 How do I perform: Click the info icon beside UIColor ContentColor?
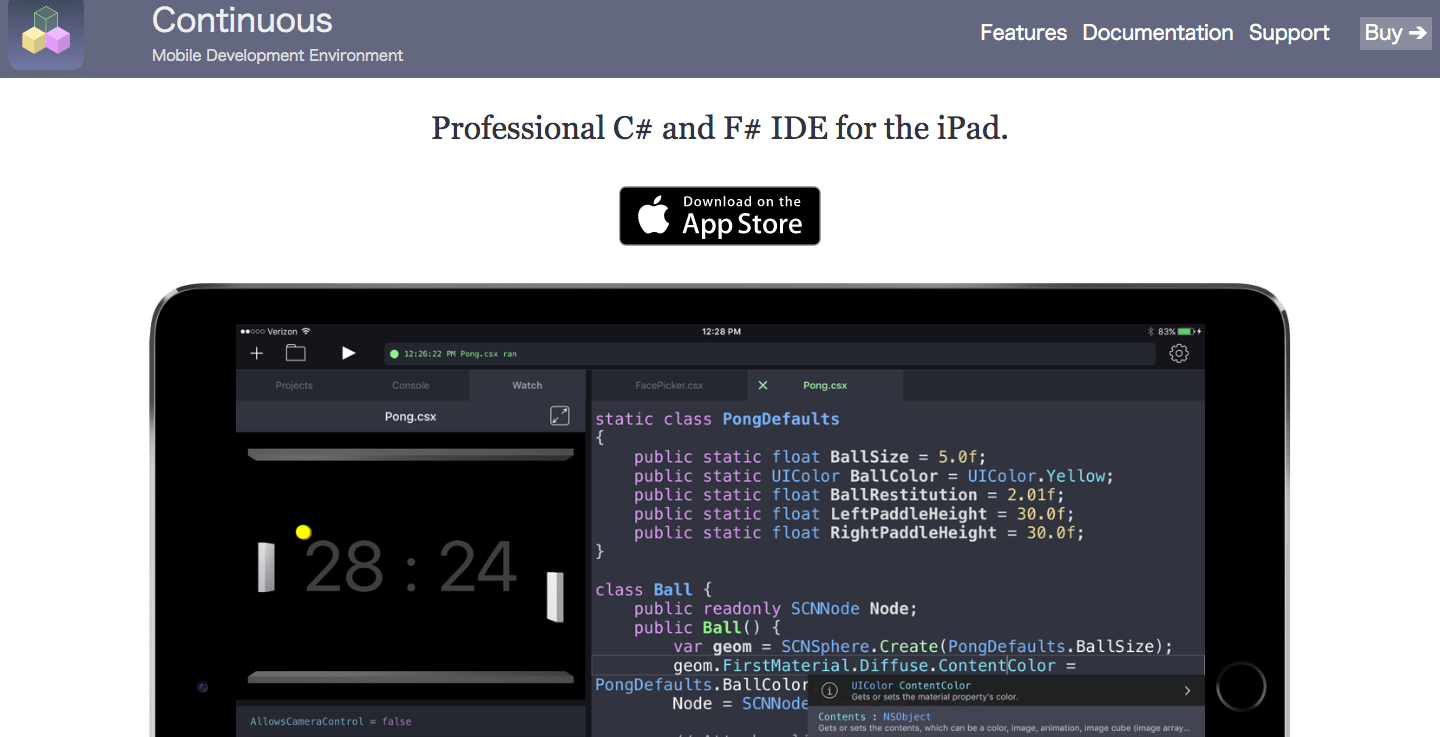[829, 690]
